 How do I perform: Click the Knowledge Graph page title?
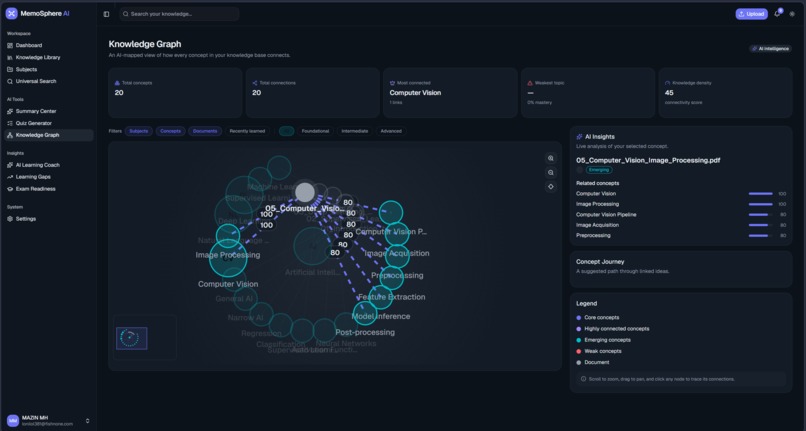pyautogui.click(x=144, y=44)
